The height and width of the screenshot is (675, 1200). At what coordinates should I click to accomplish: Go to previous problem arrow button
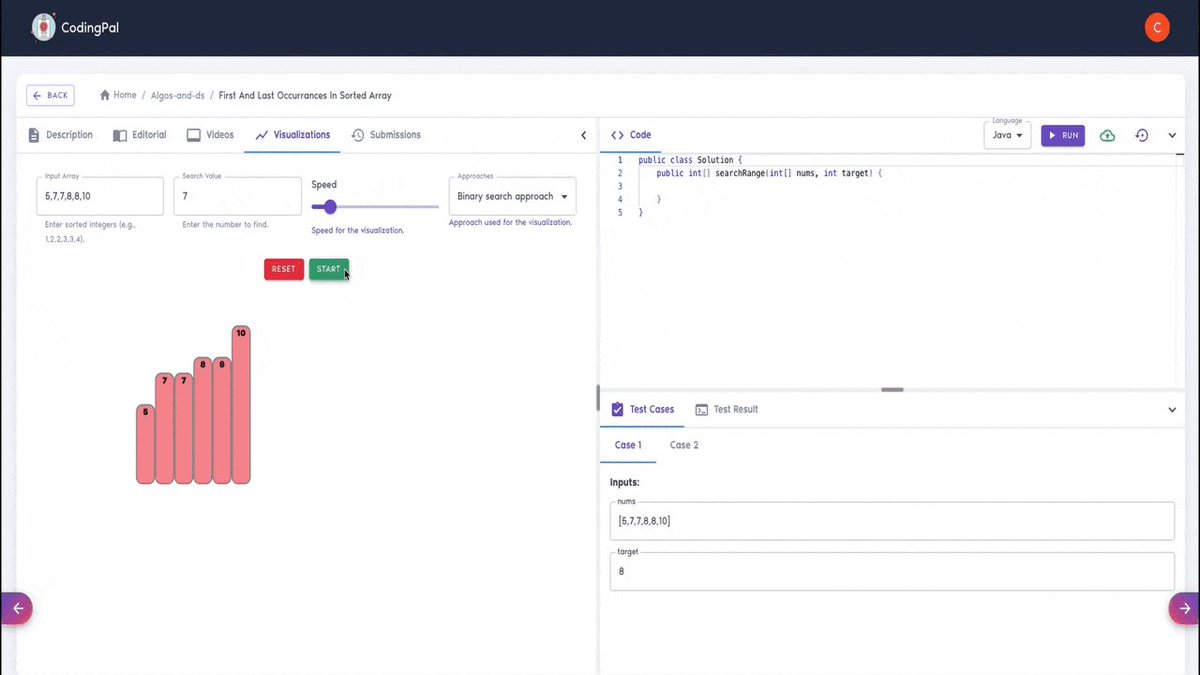tap(17, 608)
